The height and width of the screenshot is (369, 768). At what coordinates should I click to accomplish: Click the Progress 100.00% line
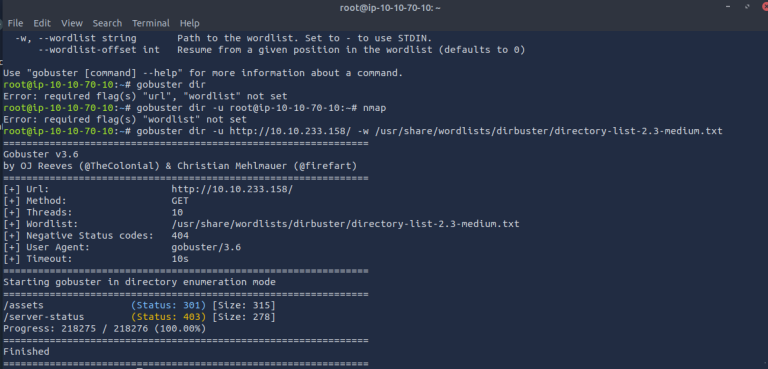pyautogui.click(x=104, y=328)
